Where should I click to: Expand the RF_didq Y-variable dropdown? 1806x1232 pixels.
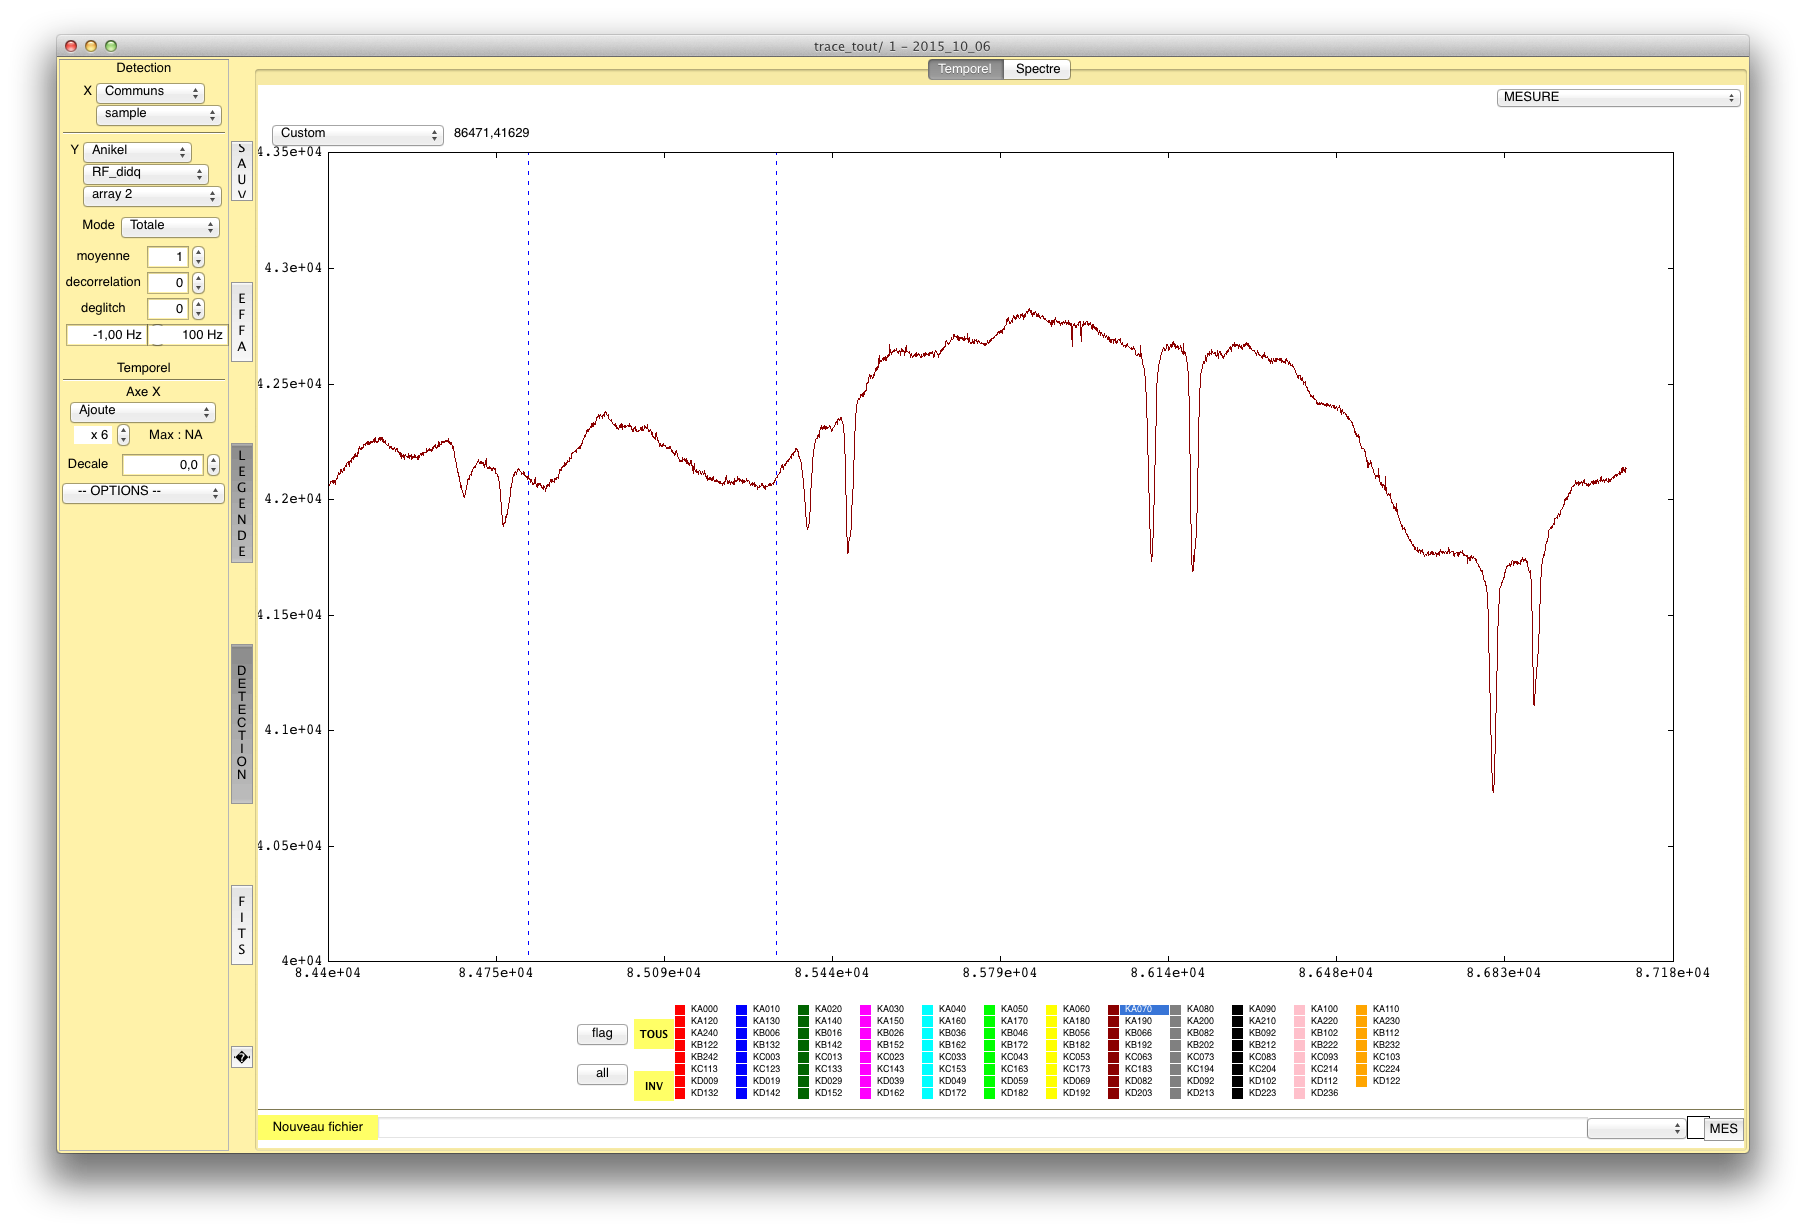point(146,173)
